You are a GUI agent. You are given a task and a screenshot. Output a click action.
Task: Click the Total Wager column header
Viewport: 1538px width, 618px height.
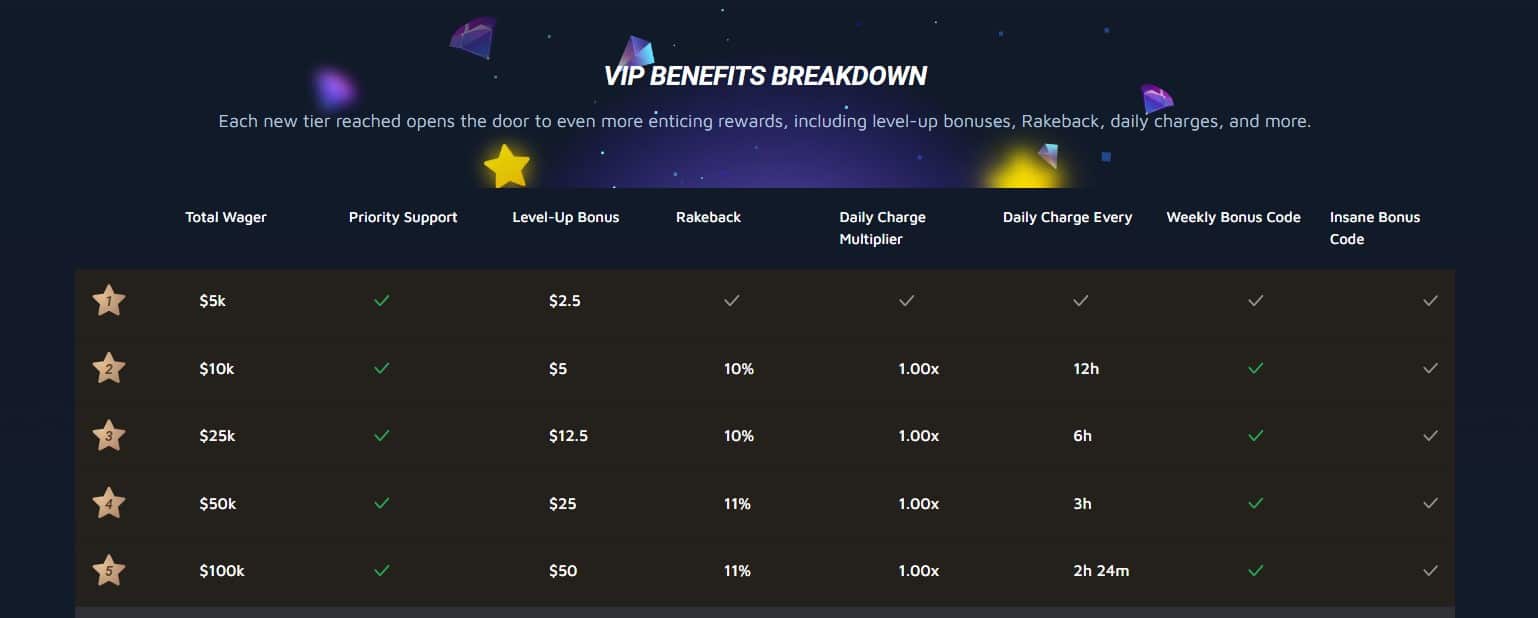(x=226, y=217)
